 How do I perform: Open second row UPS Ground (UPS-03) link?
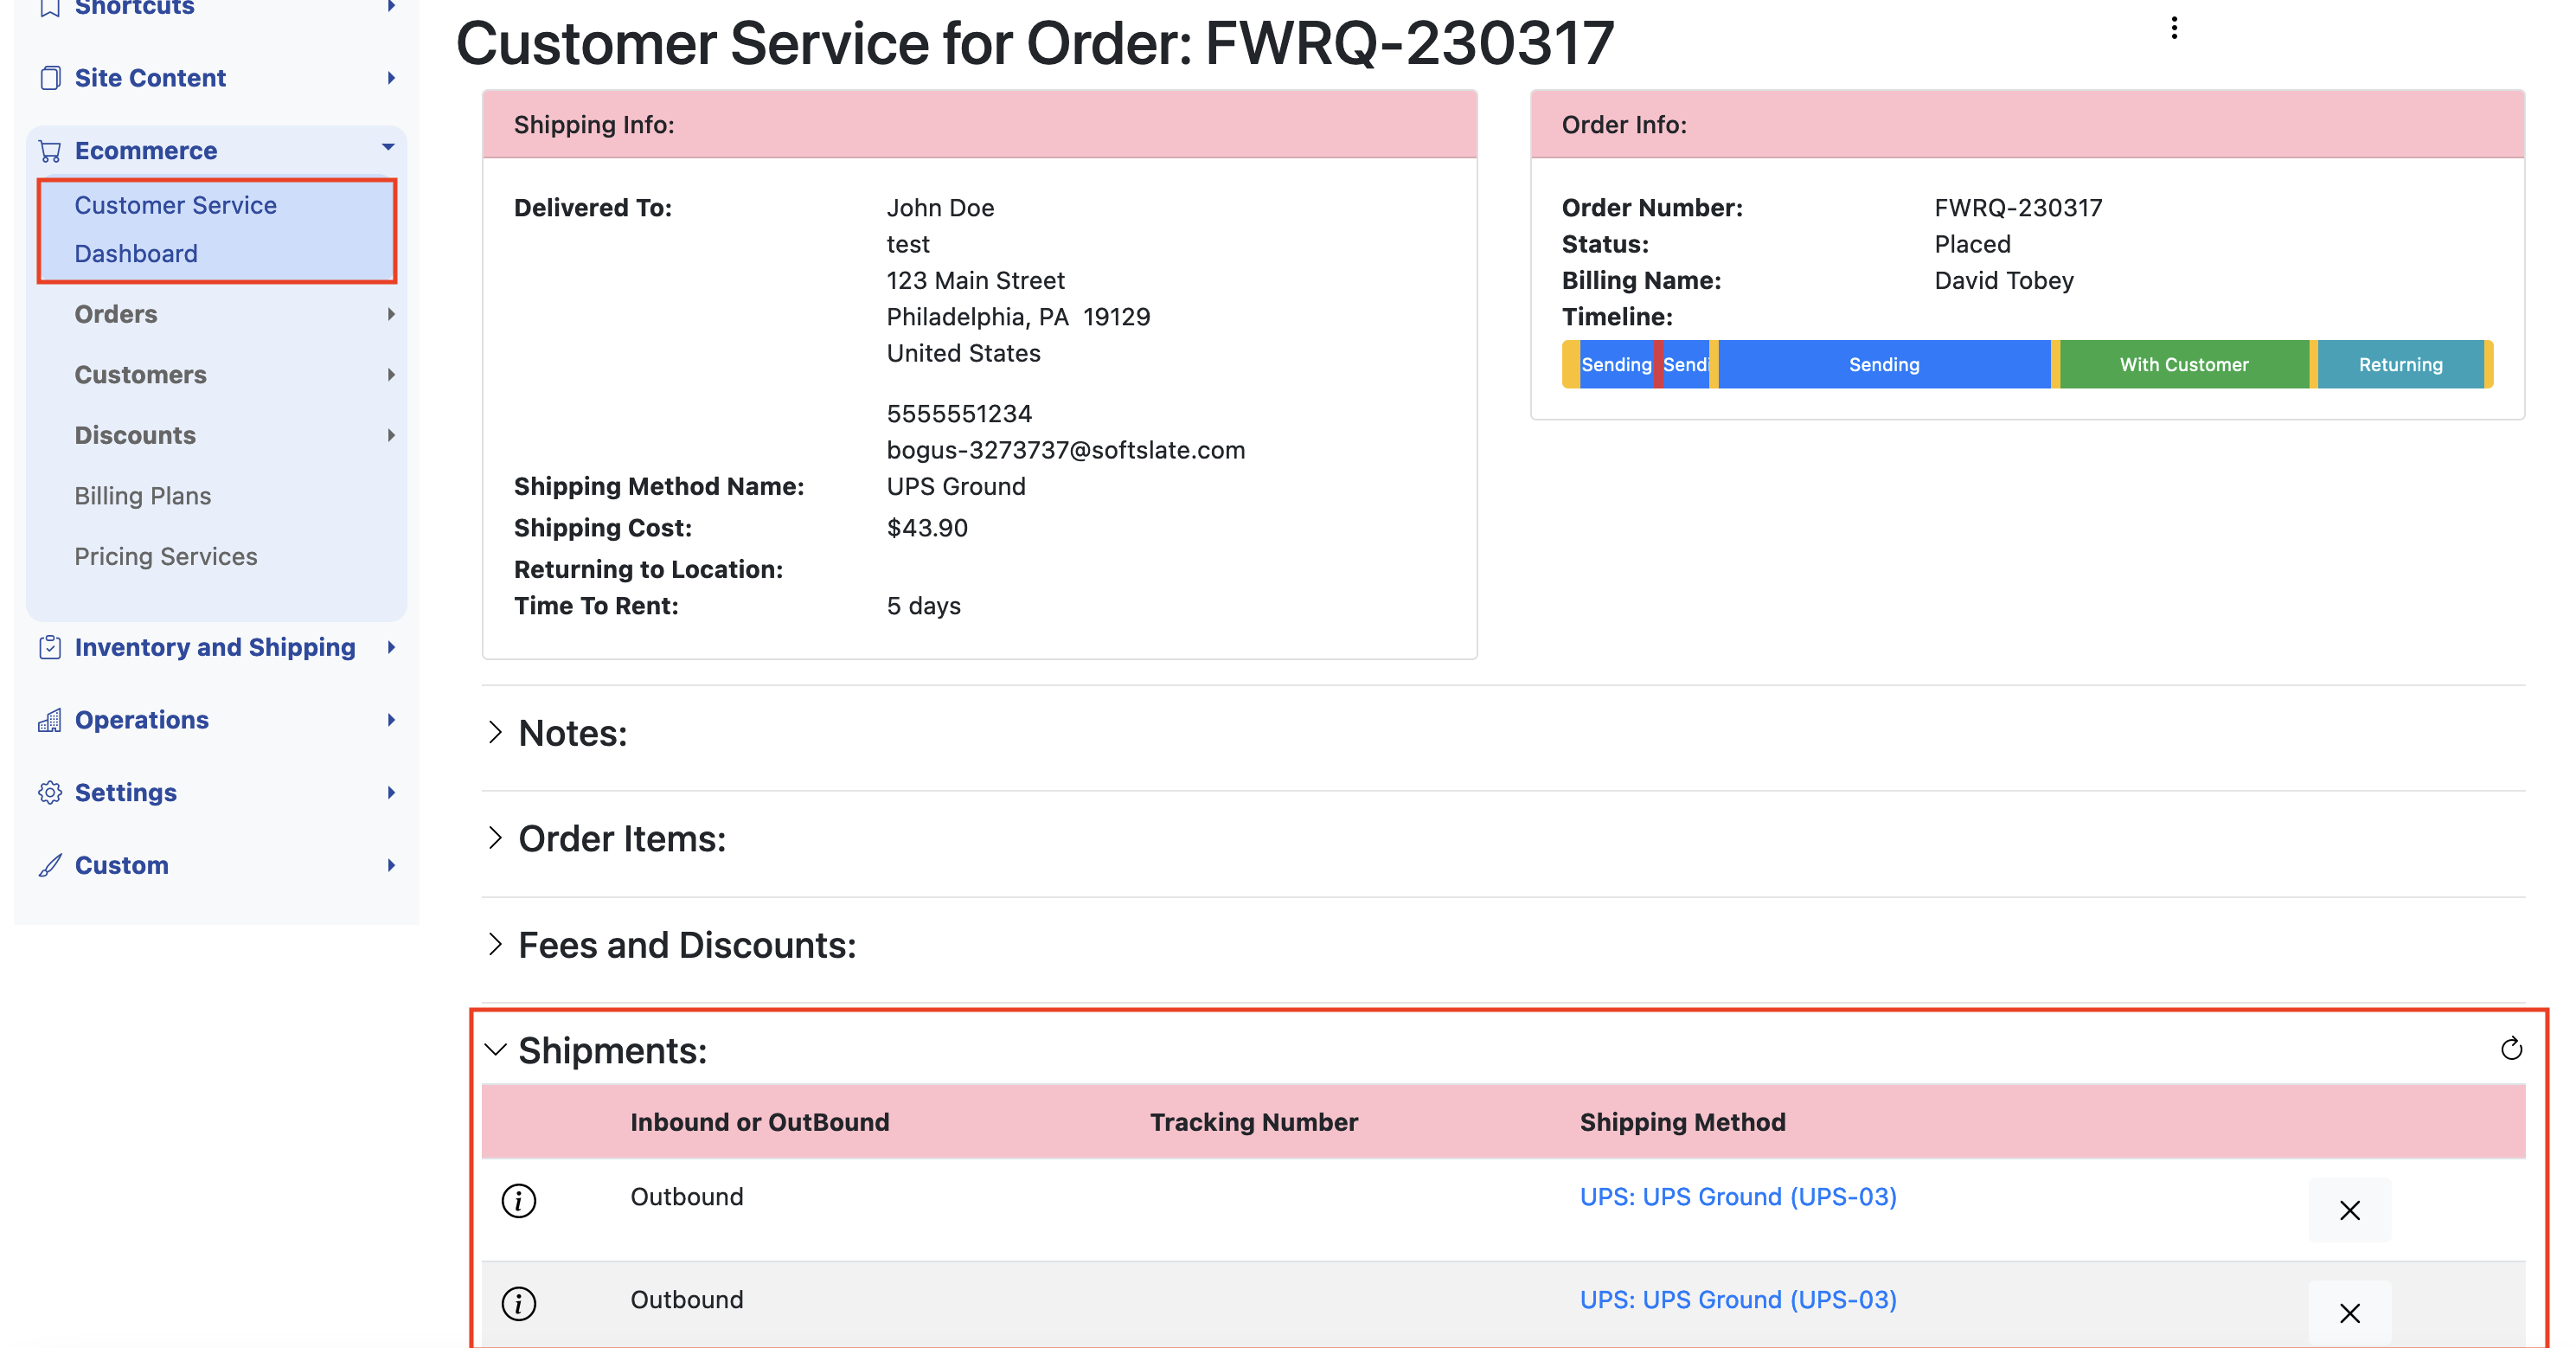(x=1738, y=1300)
